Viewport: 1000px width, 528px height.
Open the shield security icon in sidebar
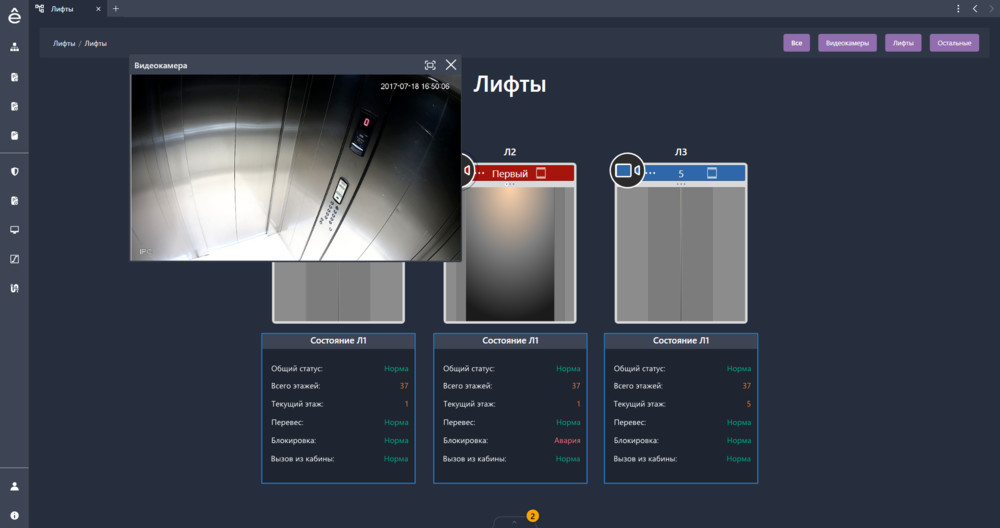pos(14,171)
